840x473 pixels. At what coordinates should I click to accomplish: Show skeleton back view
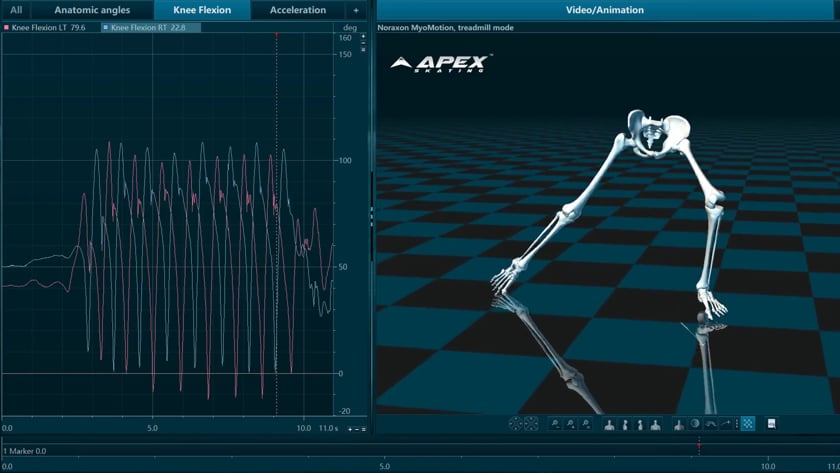tap(655, 424)
